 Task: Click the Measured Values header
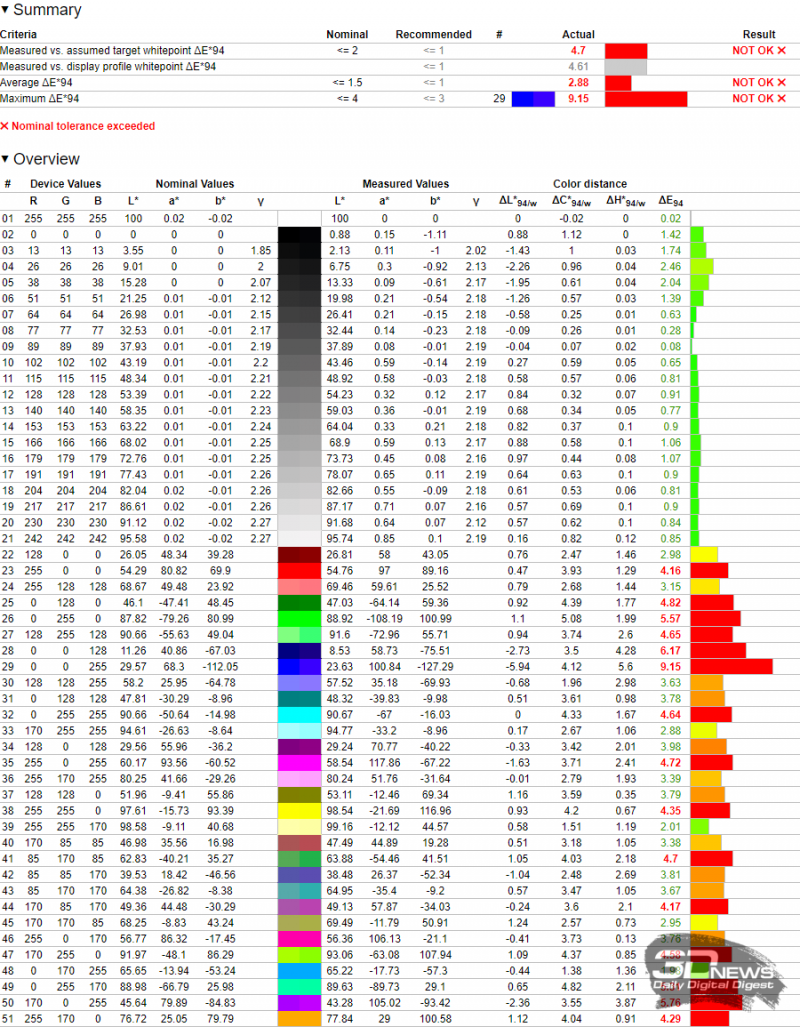coord(405,184)
